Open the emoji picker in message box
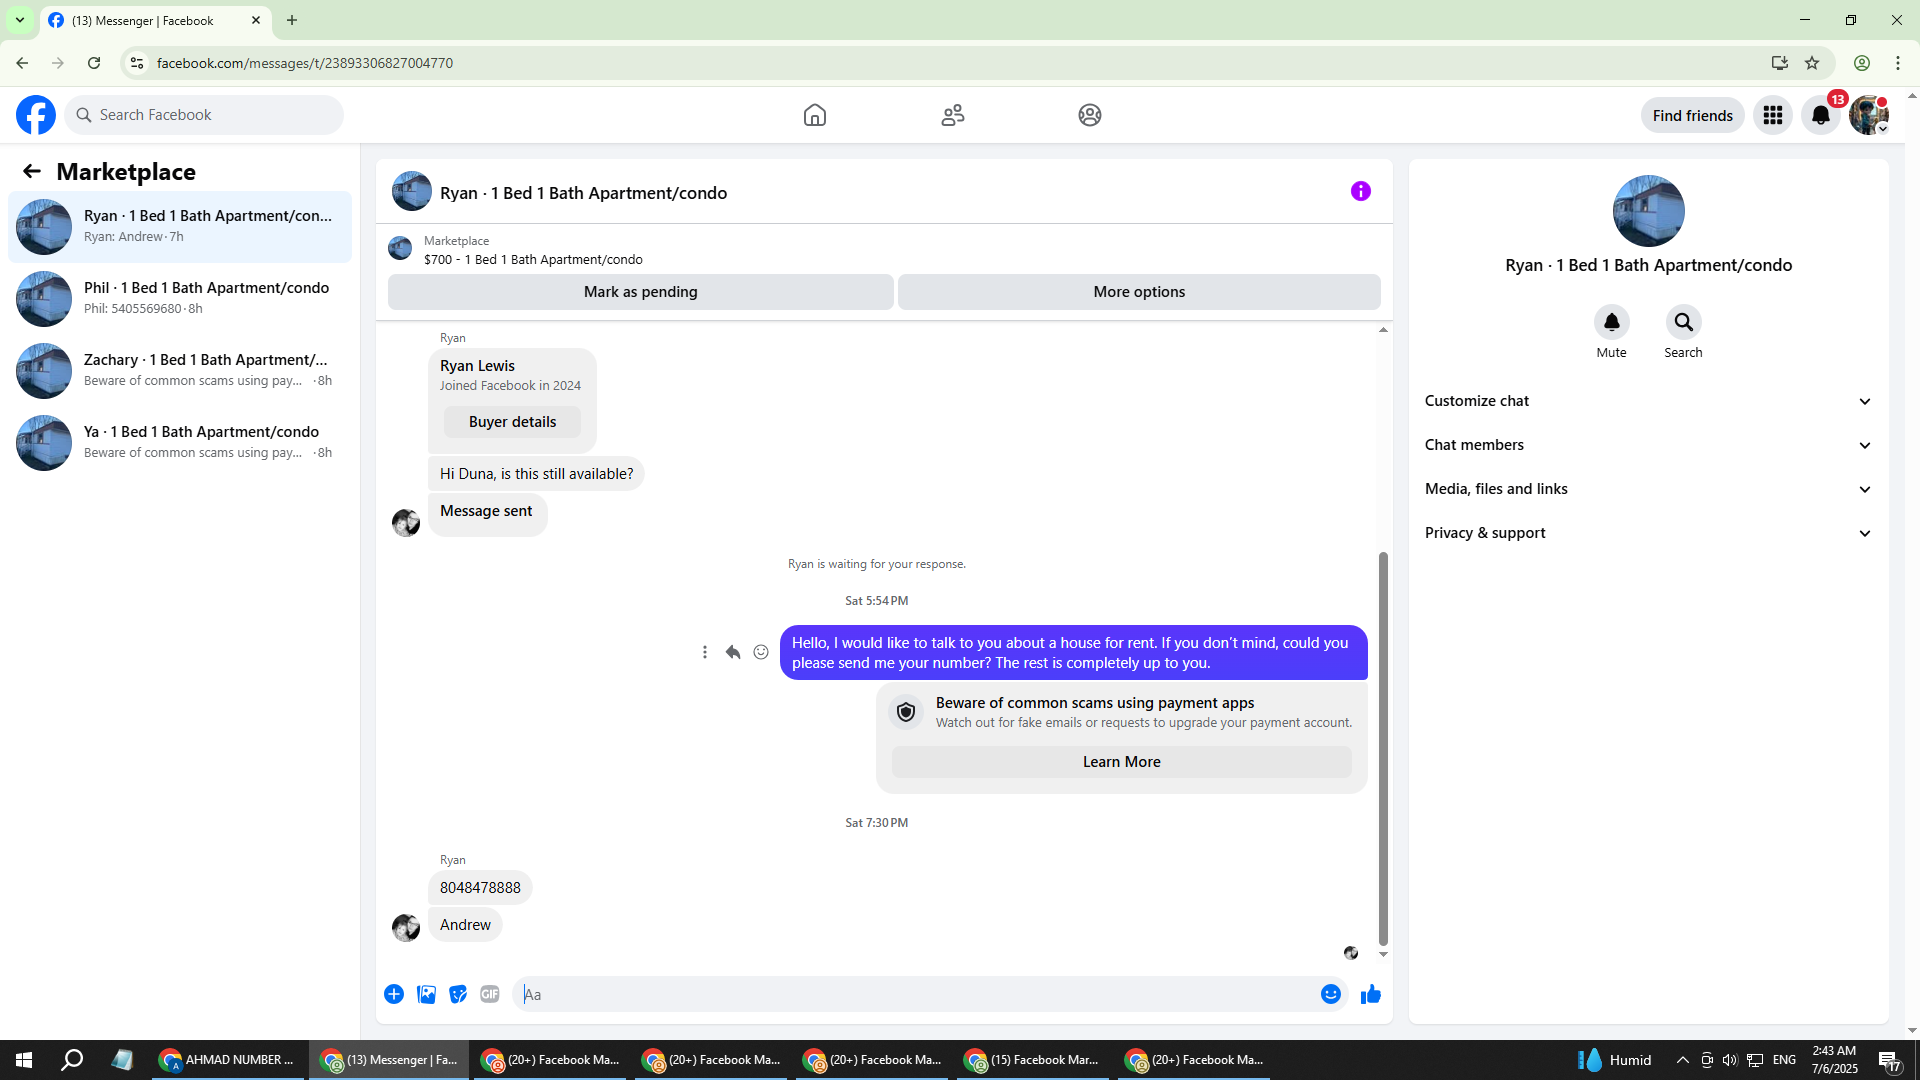This screenshot has height=1080, width=1920. 1330,994
